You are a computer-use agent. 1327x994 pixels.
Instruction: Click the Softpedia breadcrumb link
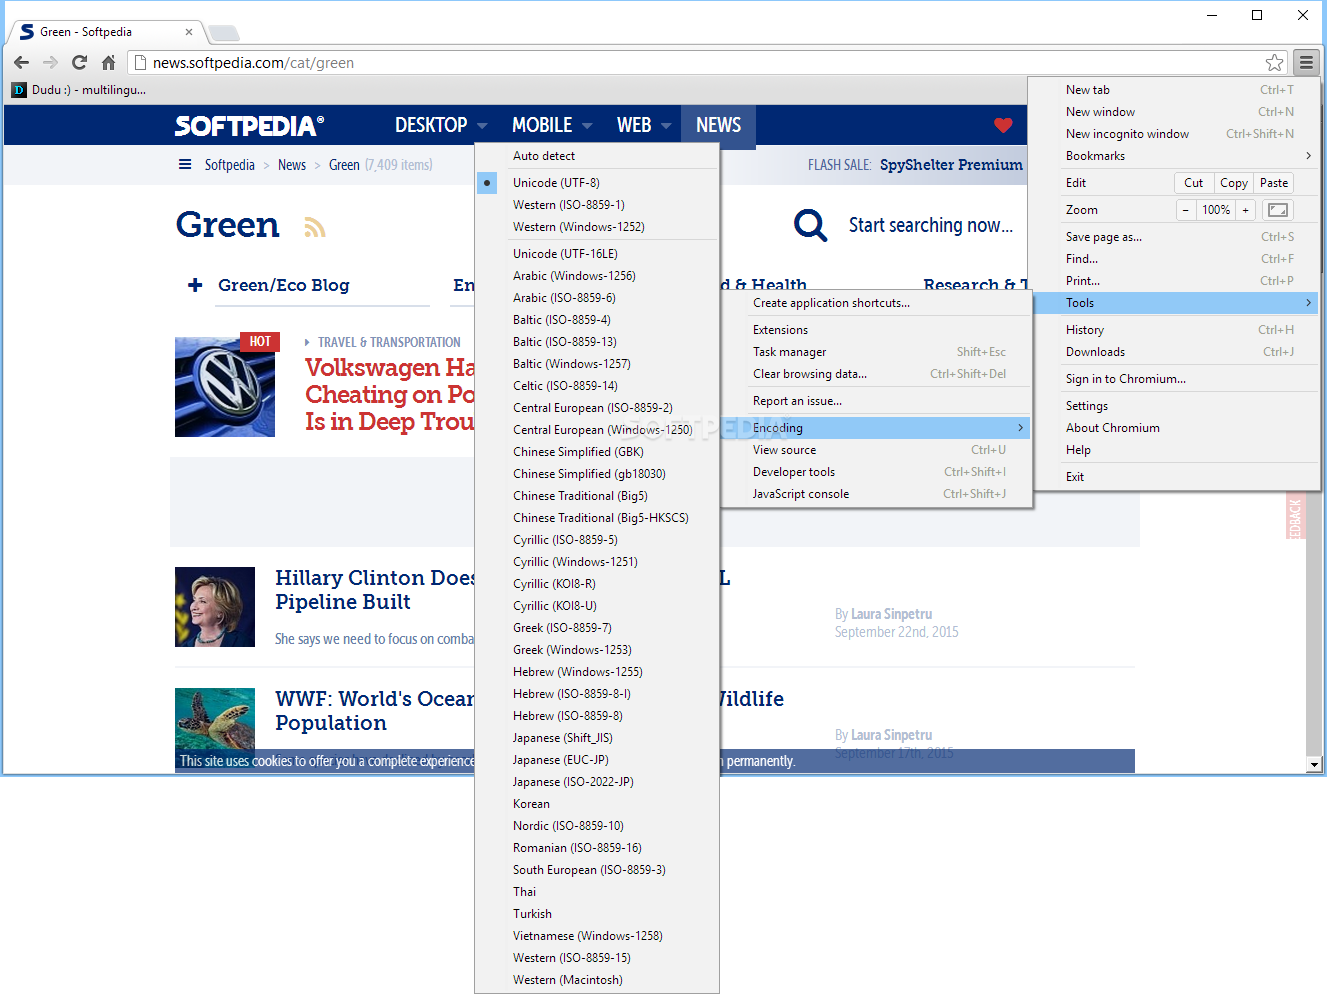pyautogui.click(x=230, y=165)
